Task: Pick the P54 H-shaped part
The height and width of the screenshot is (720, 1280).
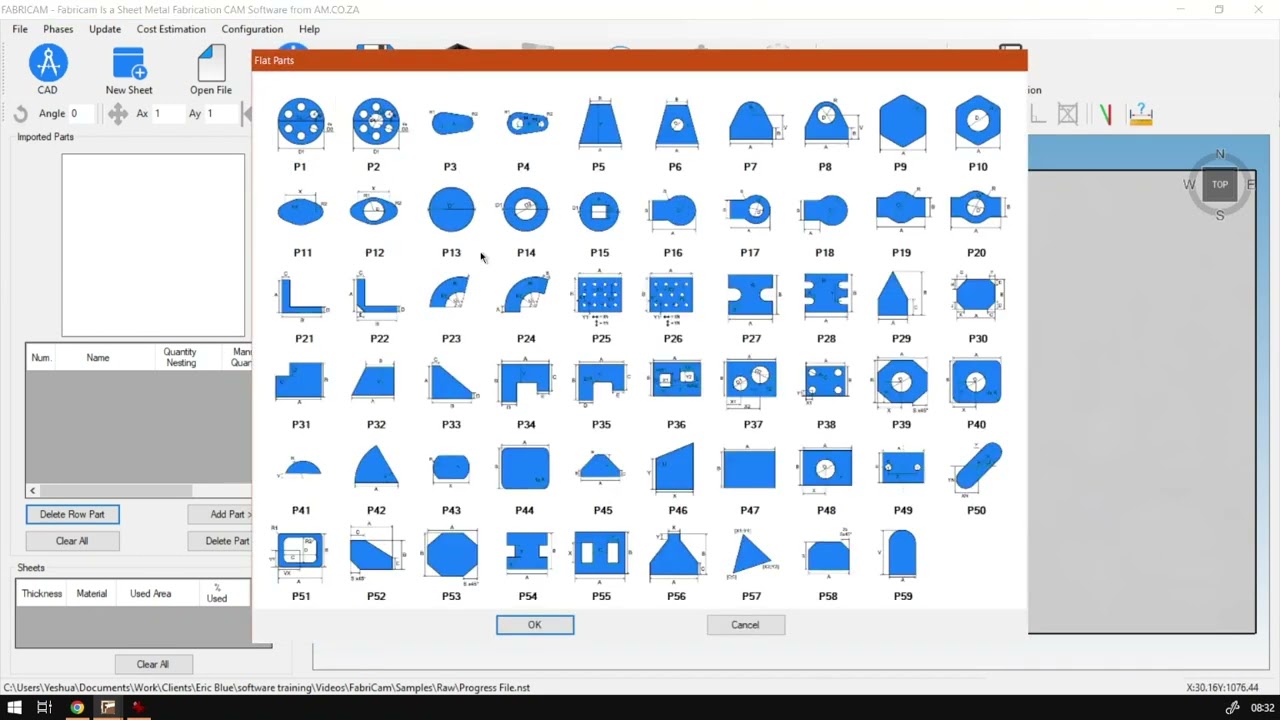Action: (x=527, y=553)
